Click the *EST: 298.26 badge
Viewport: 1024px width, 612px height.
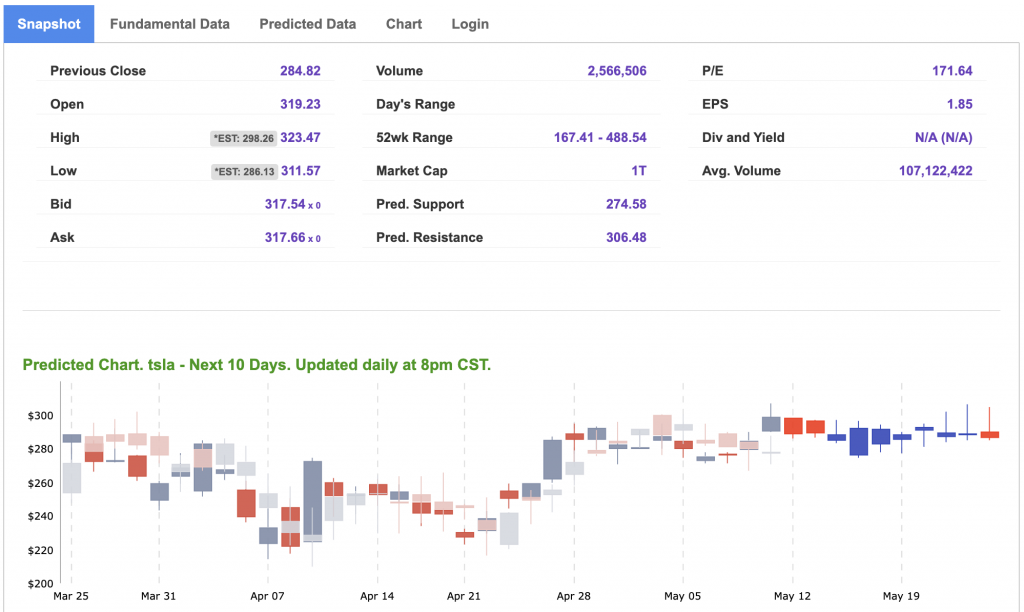point(244,138)
